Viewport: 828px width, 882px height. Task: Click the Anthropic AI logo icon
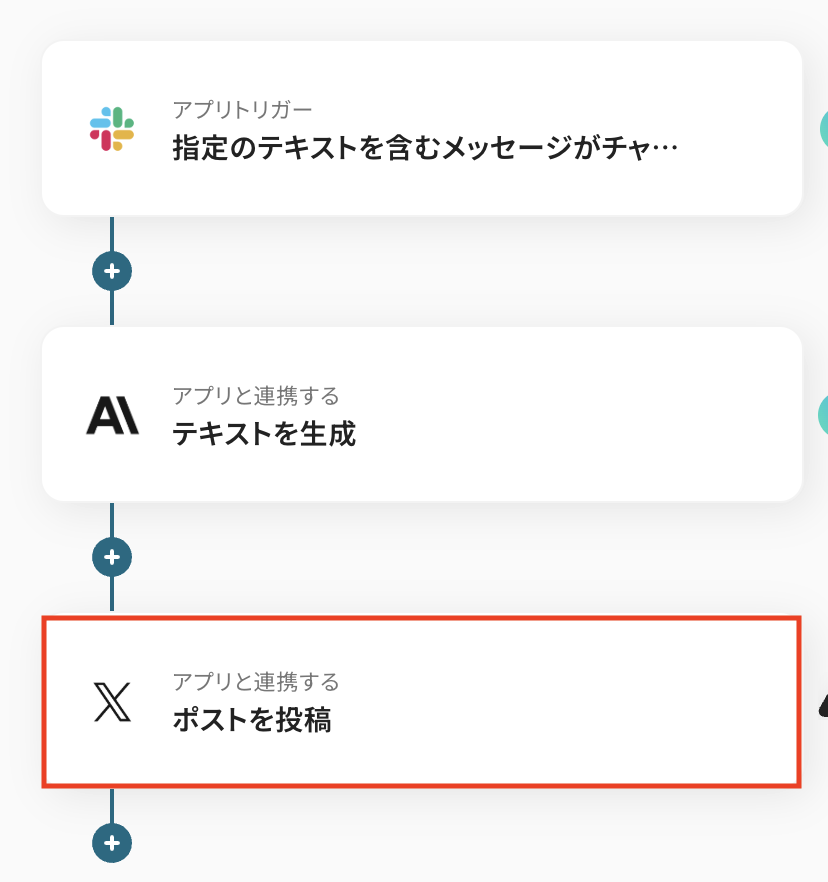[x=112, y=414]
